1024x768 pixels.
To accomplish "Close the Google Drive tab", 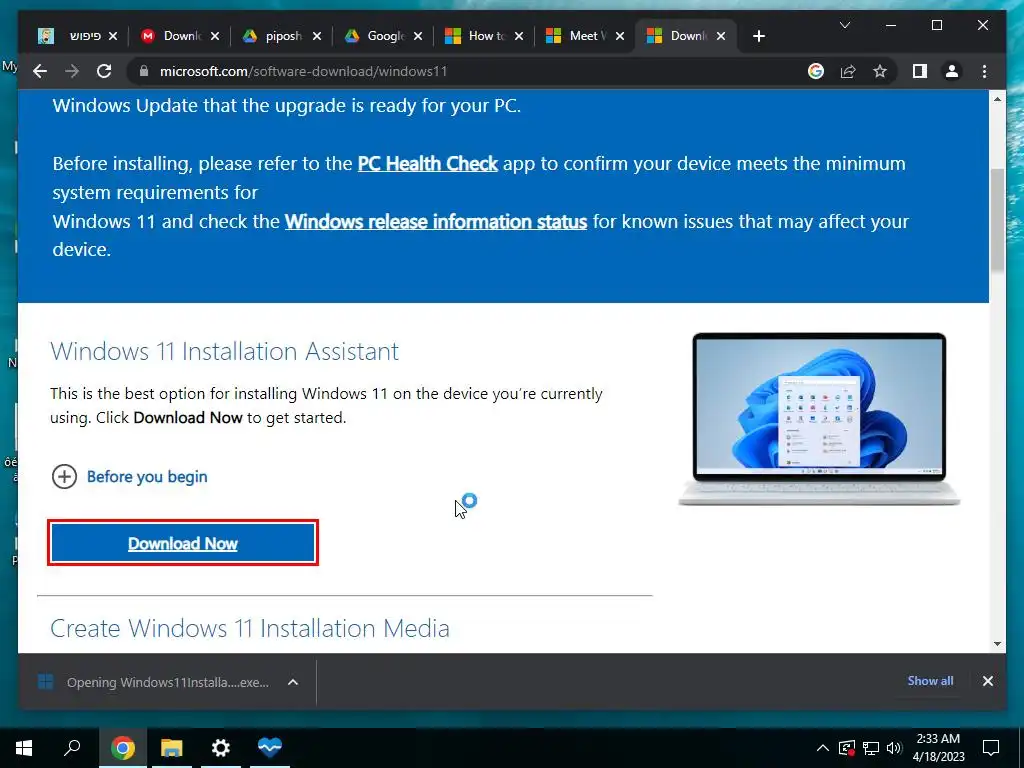I will click(418, 36).
